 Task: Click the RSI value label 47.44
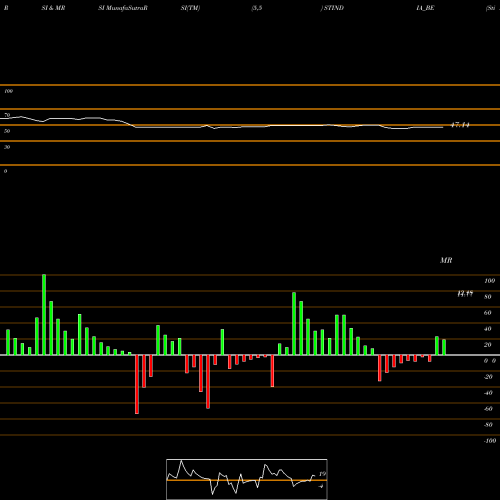(x=460, y=125)
